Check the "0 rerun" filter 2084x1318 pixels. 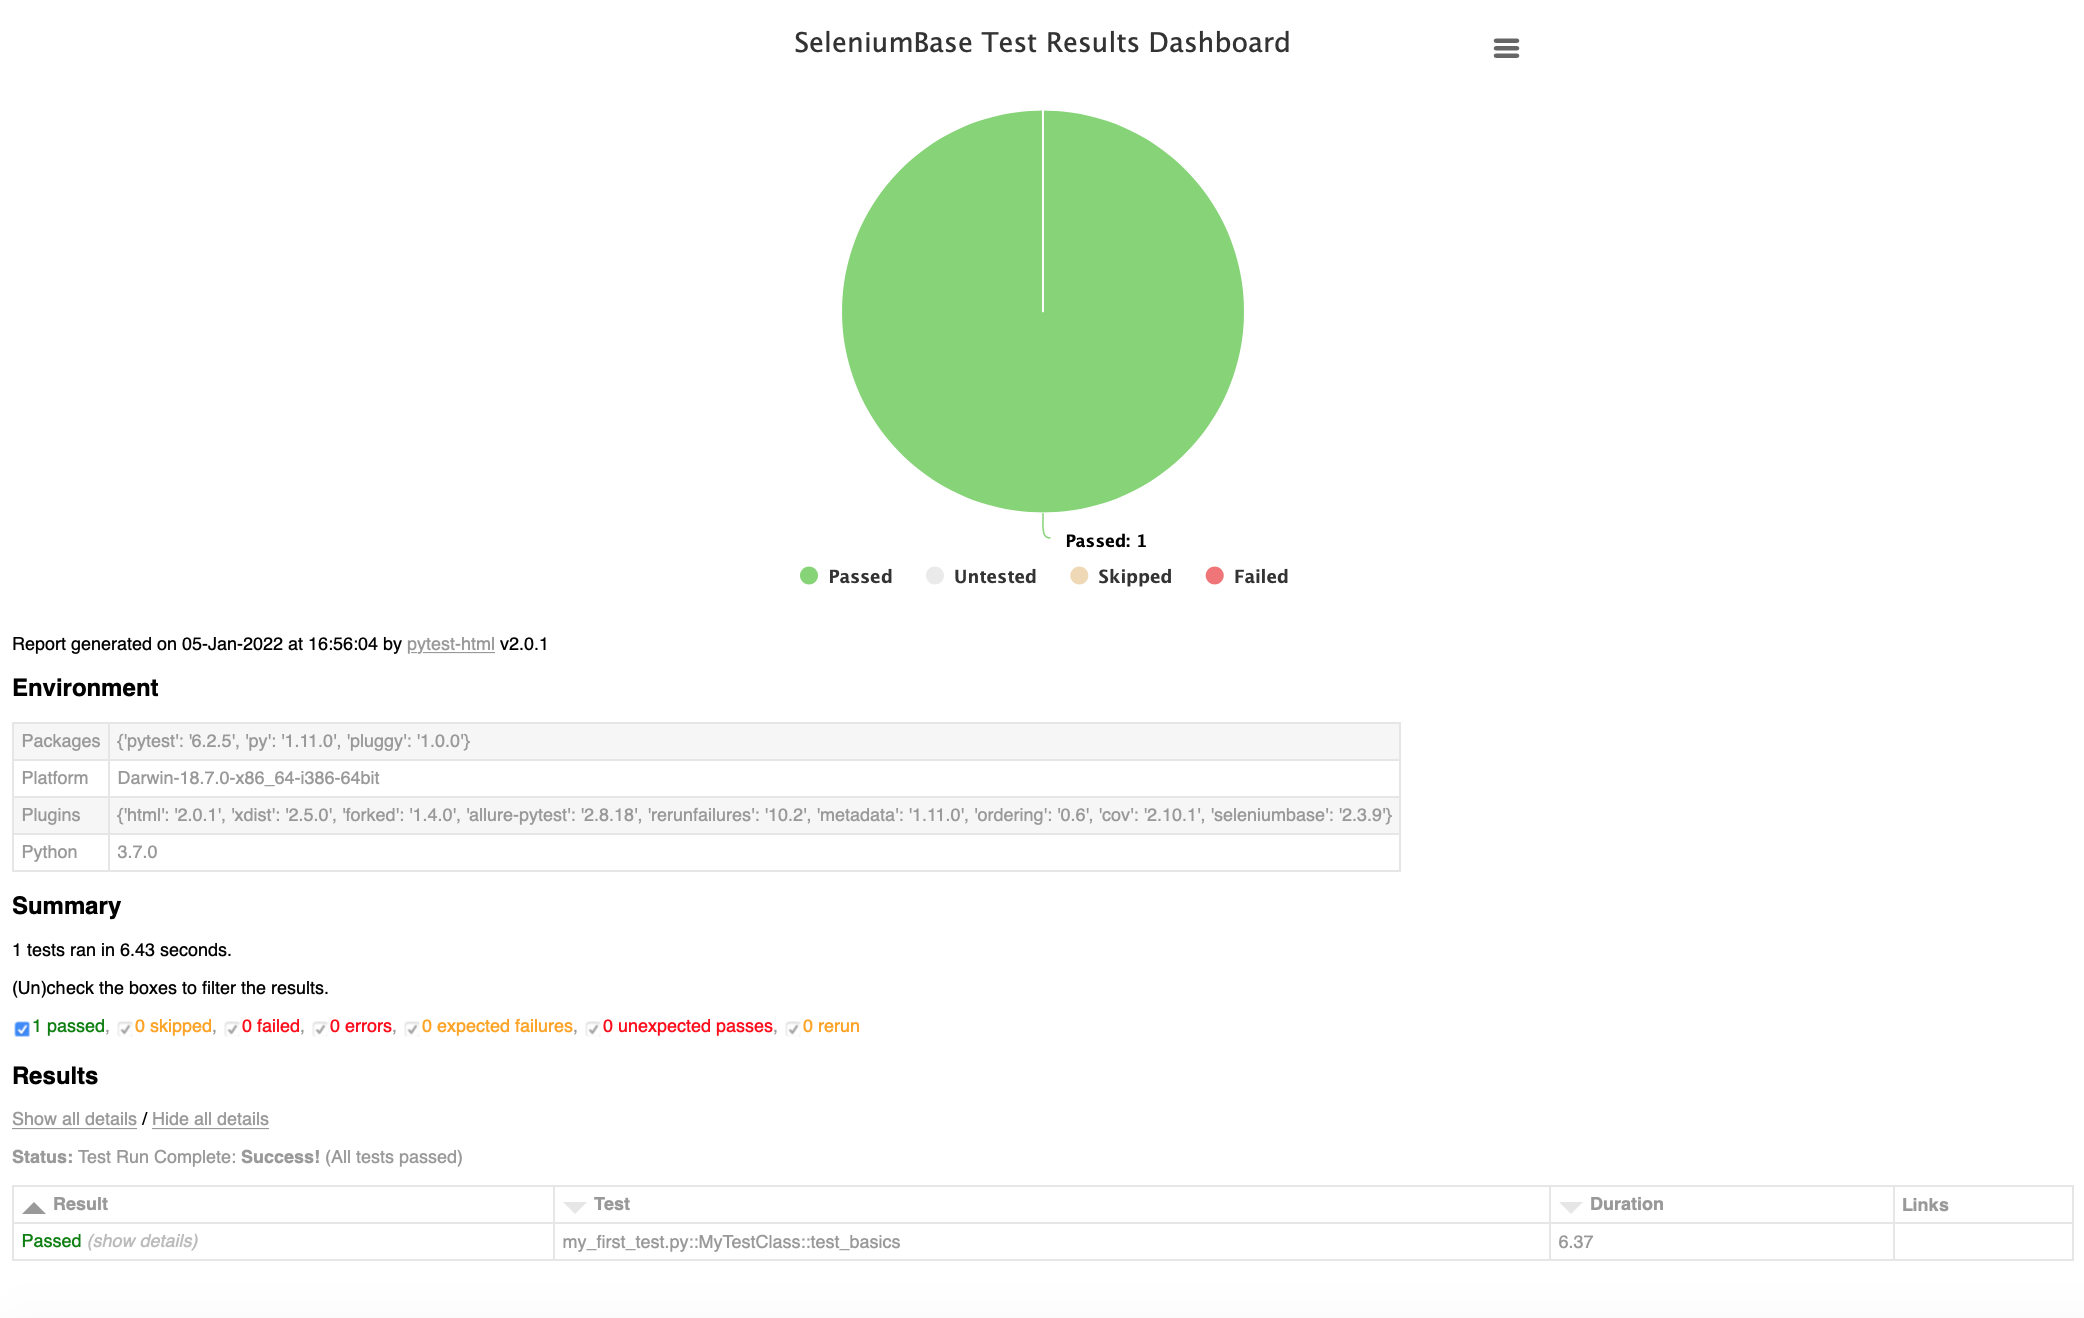pyautogui.click(x=793, y=1028)
